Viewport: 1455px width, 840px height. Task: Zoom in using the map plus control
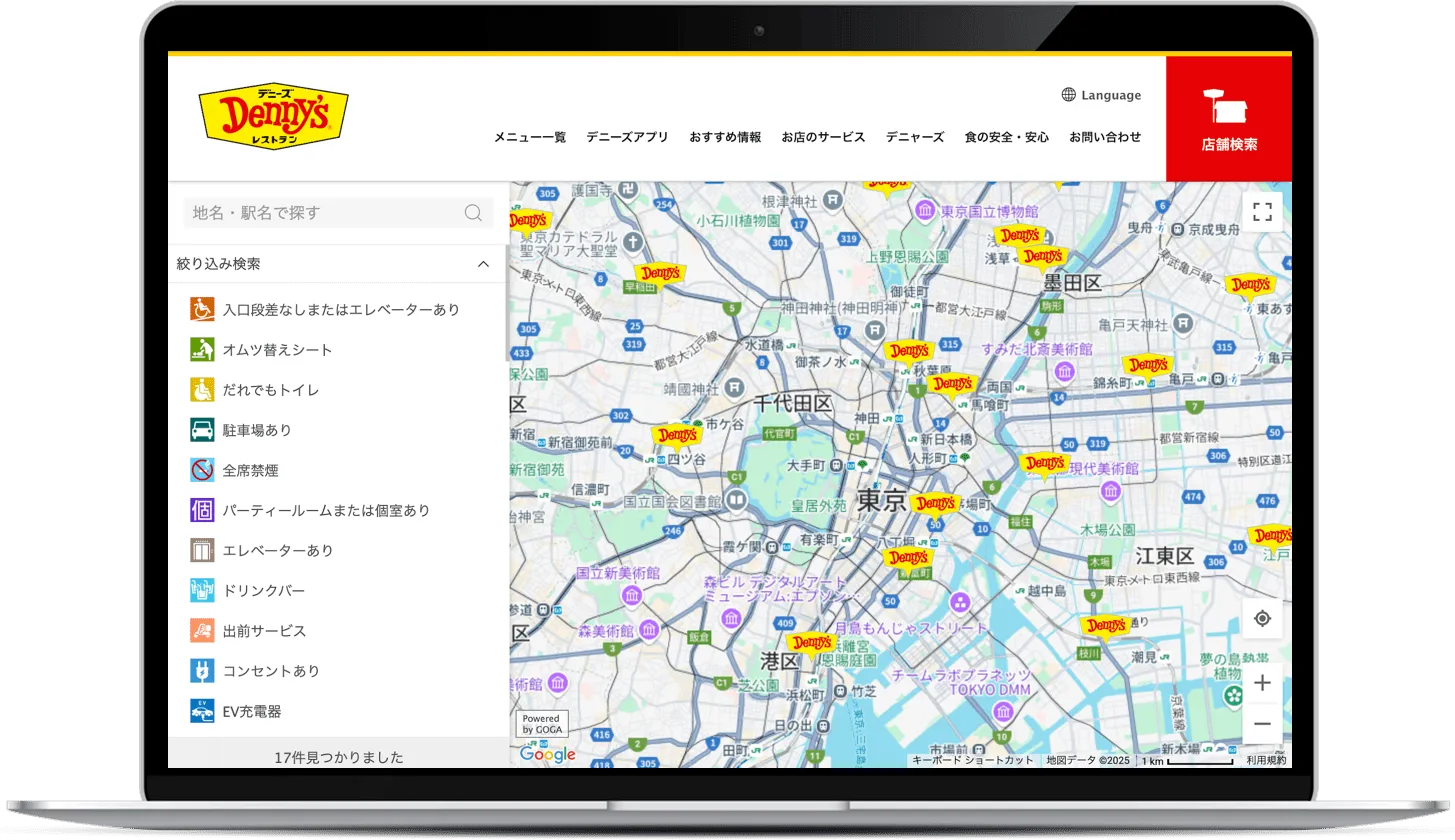point(1262,683)
